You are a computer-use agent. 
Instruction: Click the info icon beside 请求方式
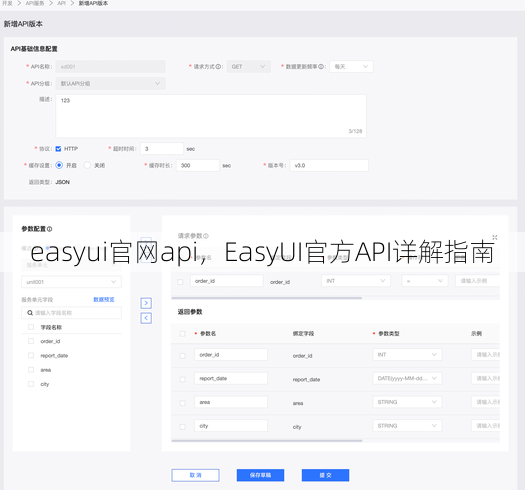(x=218, y=67)
